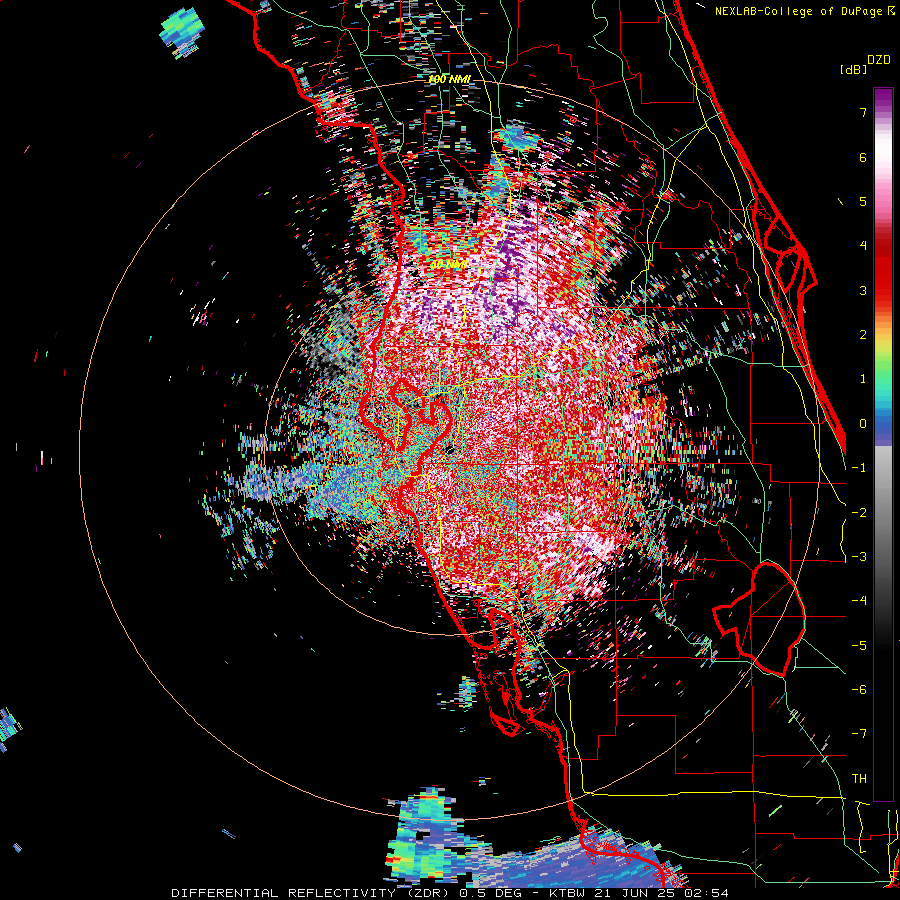The image size is (900, 900).
Task: Click the TH threshold label on scale
Action: [x=859, y=779]
